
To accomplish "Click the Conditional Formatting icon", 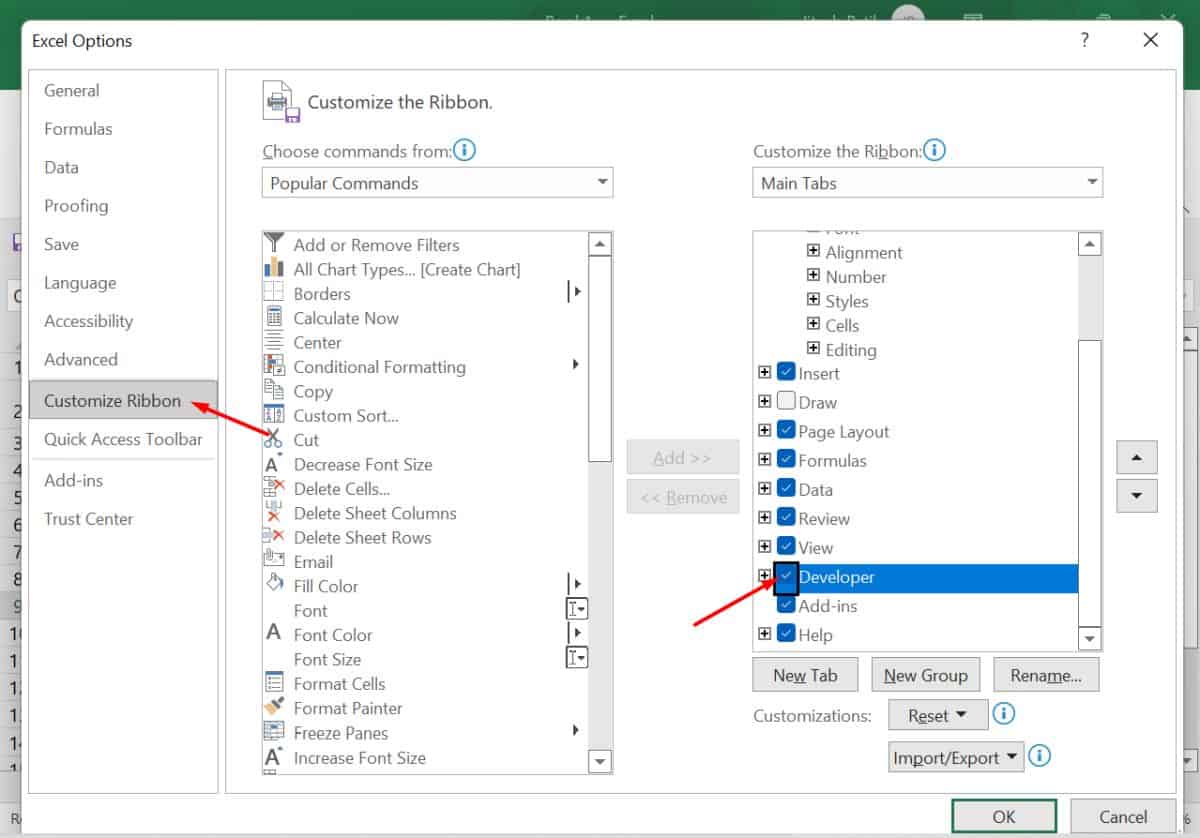I will point(274,367).
